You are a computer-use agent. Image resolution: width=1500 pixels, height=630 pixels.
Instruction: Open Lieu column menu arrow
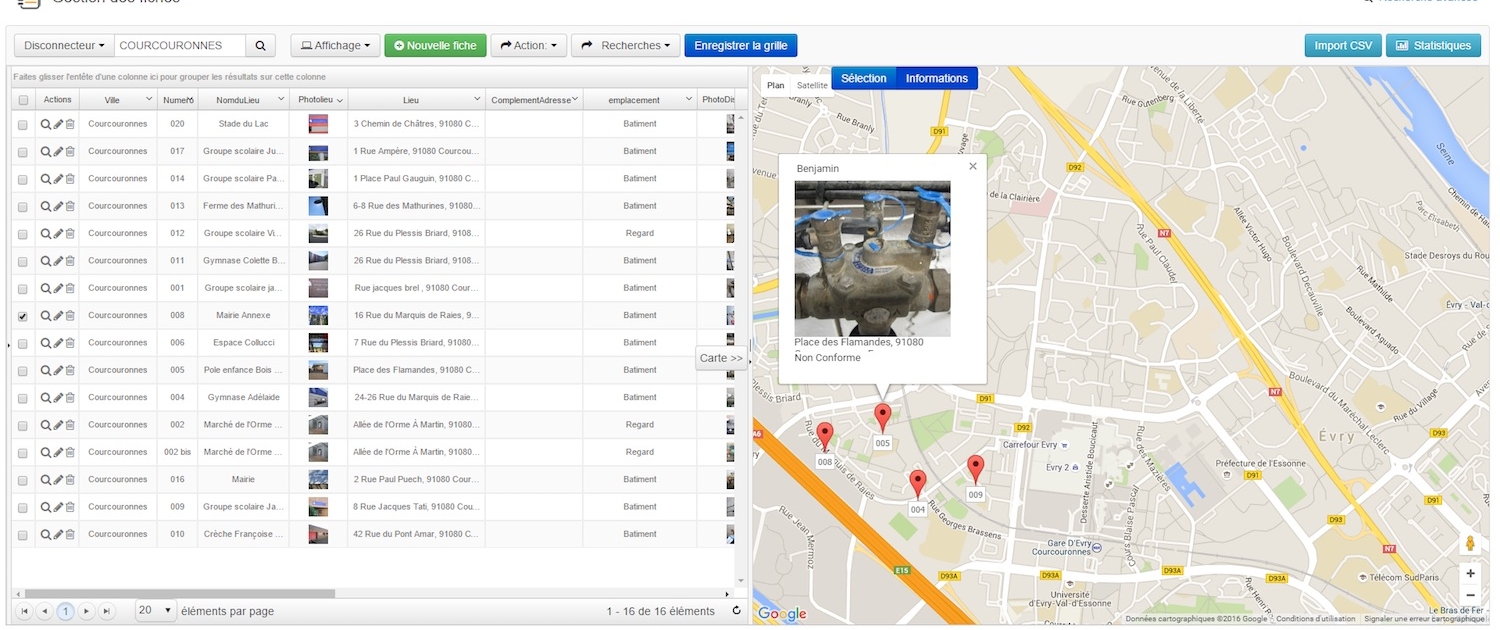[x=477, y=99]
